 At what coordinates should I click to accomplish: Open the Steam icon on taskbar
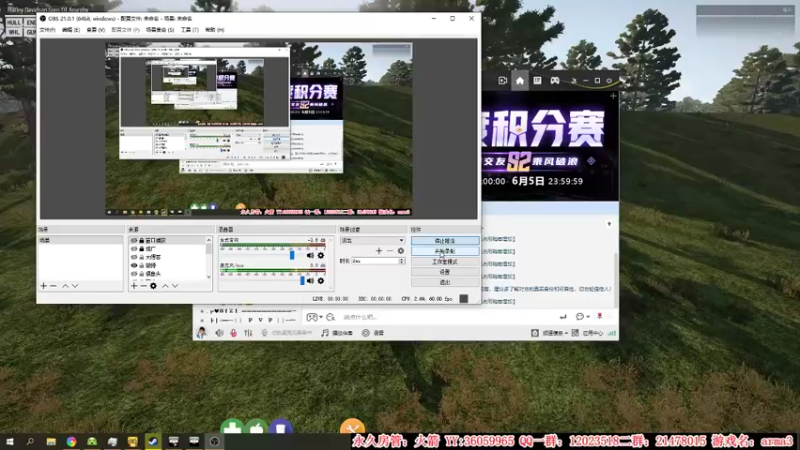(153, 441)
